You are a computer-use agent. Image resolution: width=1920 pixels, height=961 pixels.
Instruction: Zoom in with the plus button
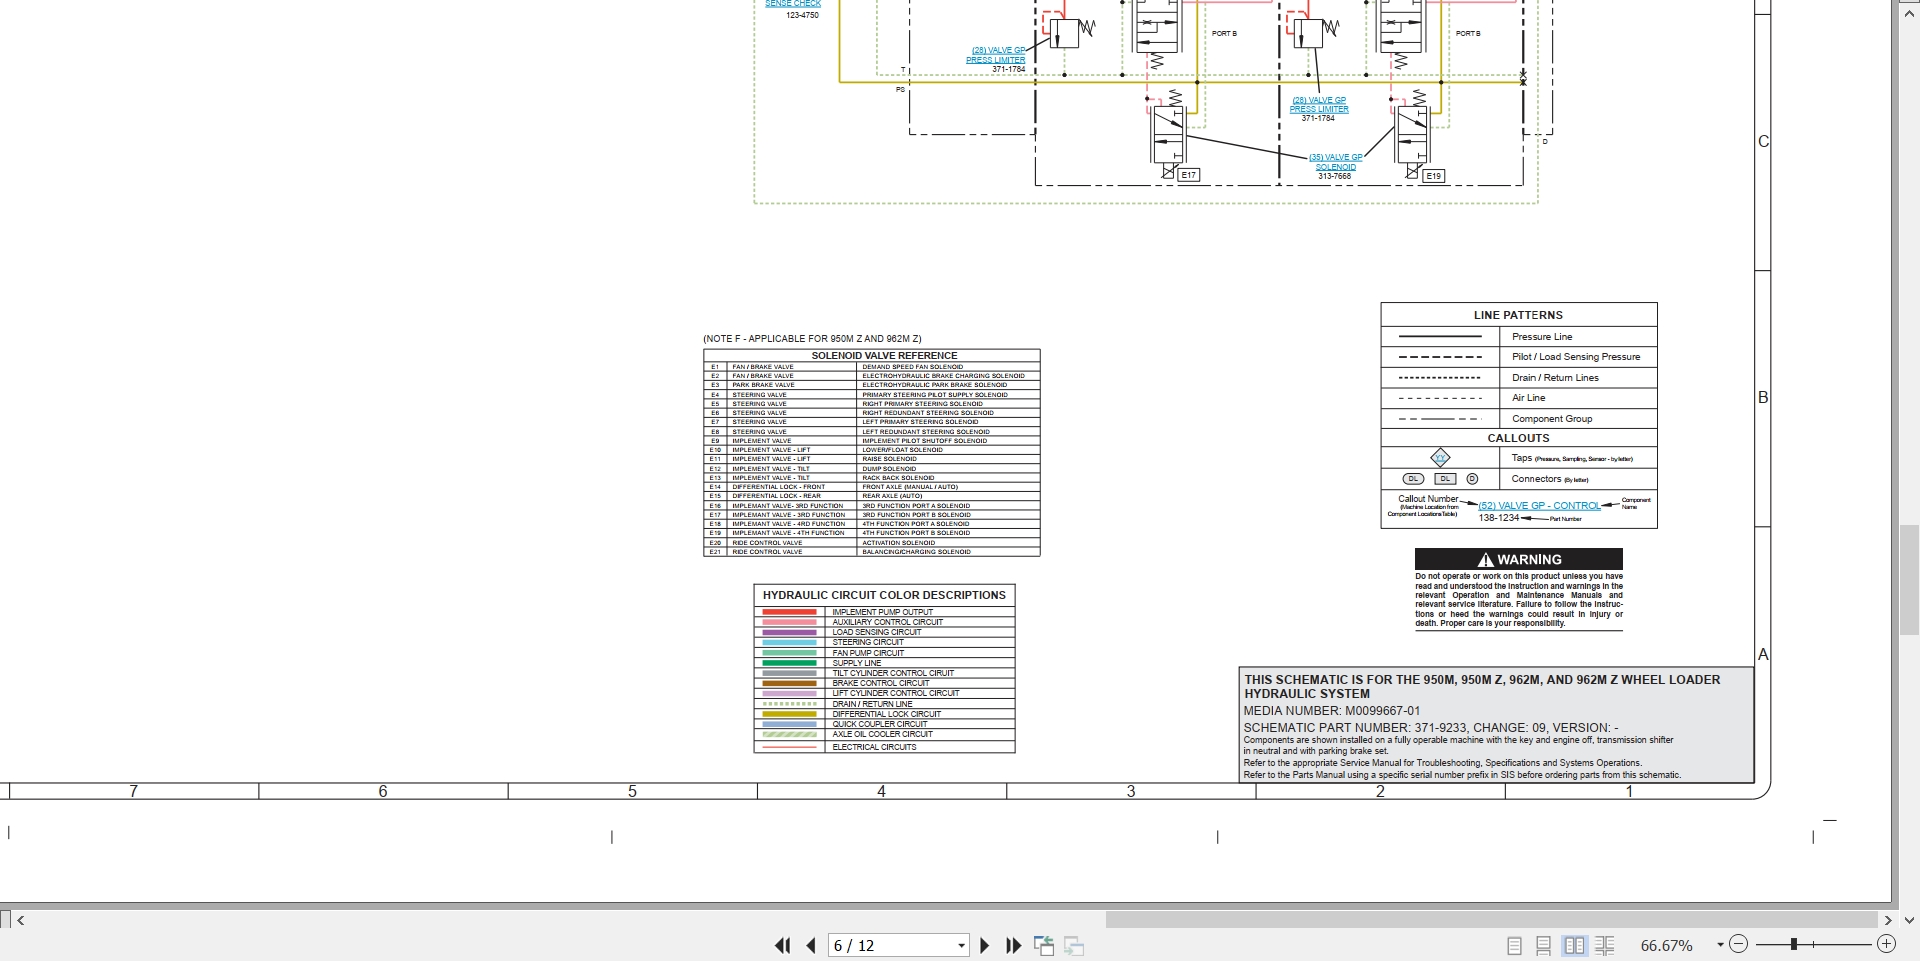(x=1886, y=944)
